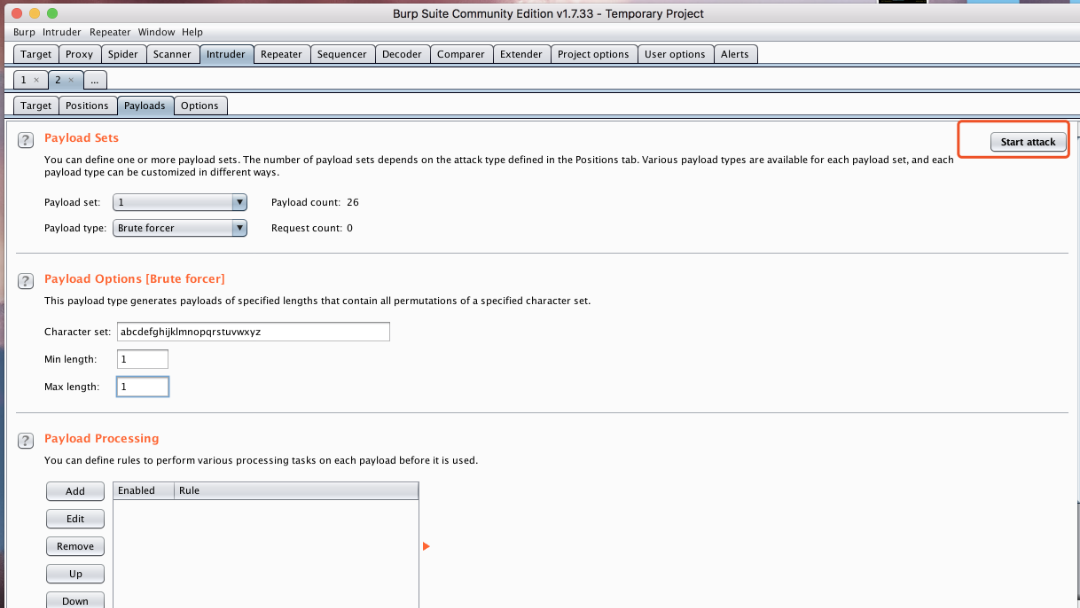Add a new Intruder tab with ellipsis
1080x608 pixels.
(94, 80)
